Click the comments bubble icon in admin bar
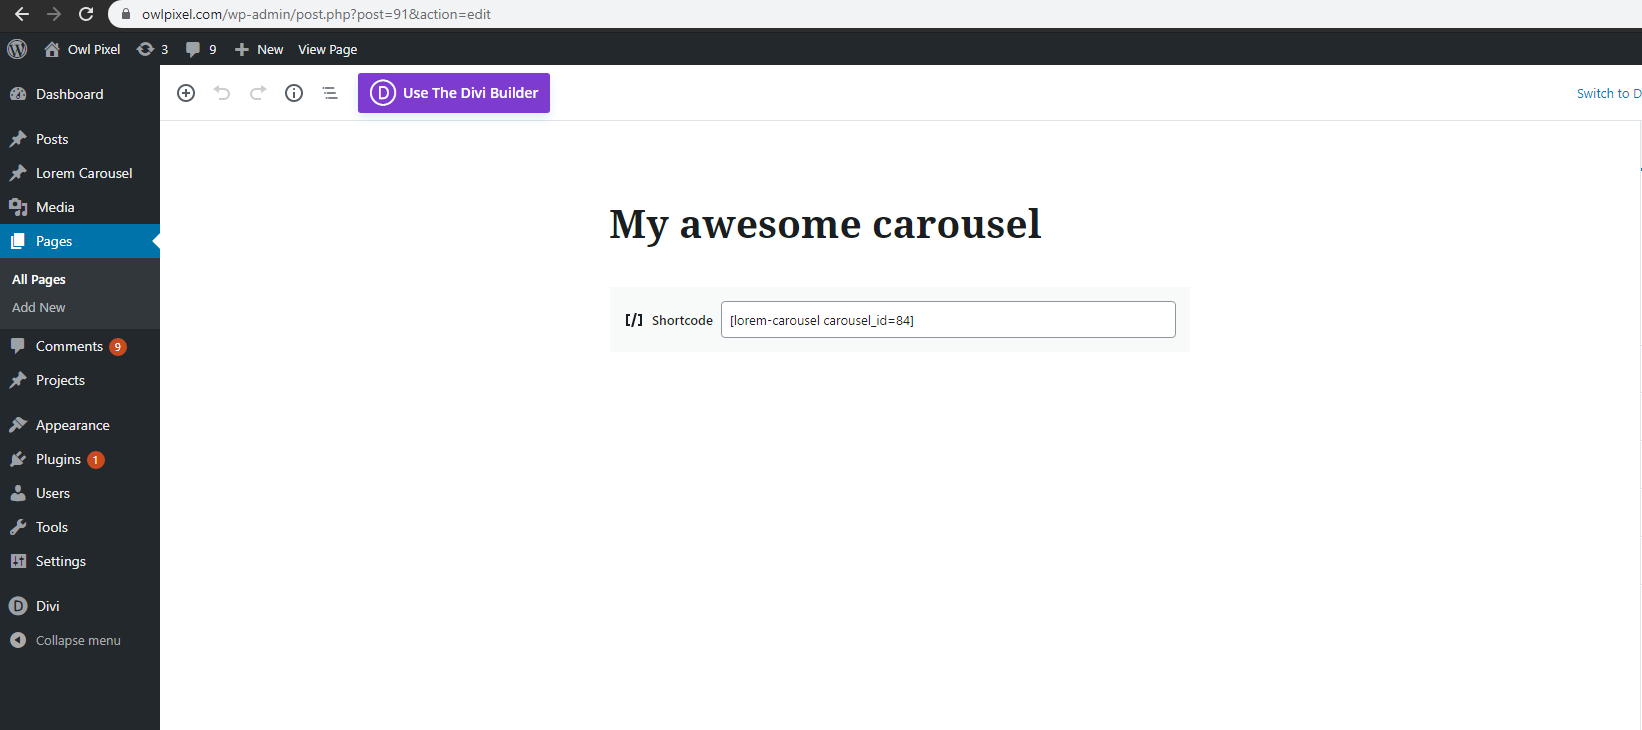 [x=193, y=49]
